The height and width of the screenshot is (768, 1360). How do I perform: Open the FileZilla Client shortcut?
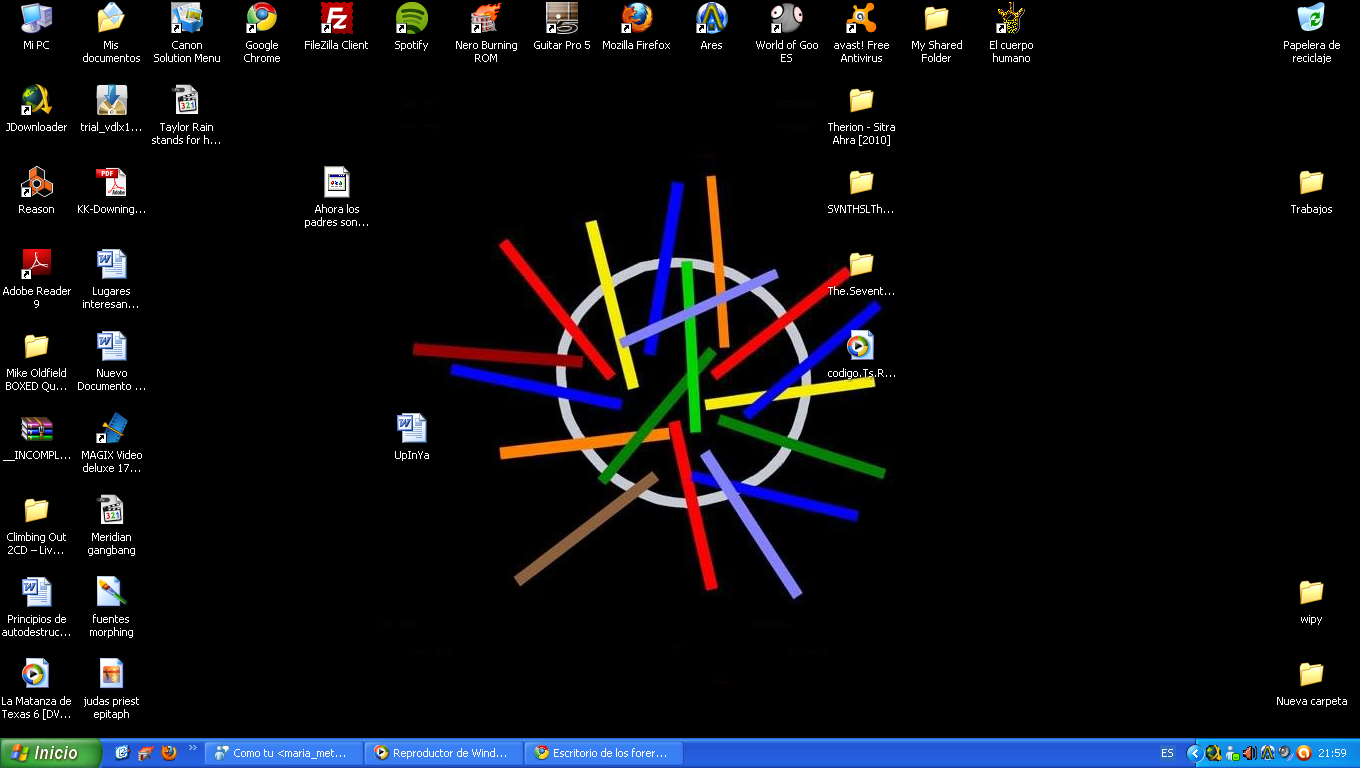click(336, 28)
